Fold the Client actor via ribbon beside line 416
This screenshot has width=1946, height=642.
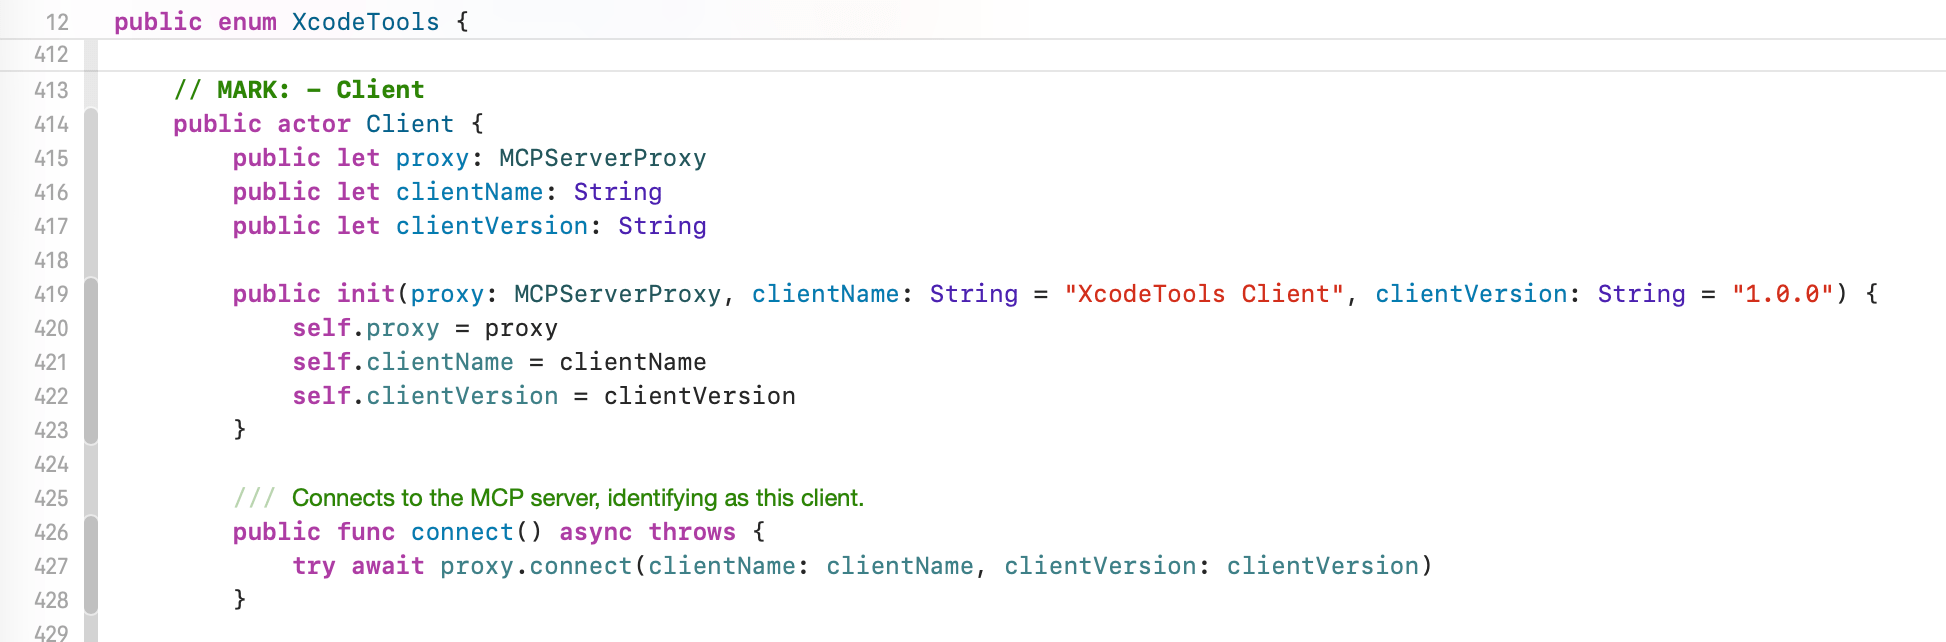(x=91, y=191)
